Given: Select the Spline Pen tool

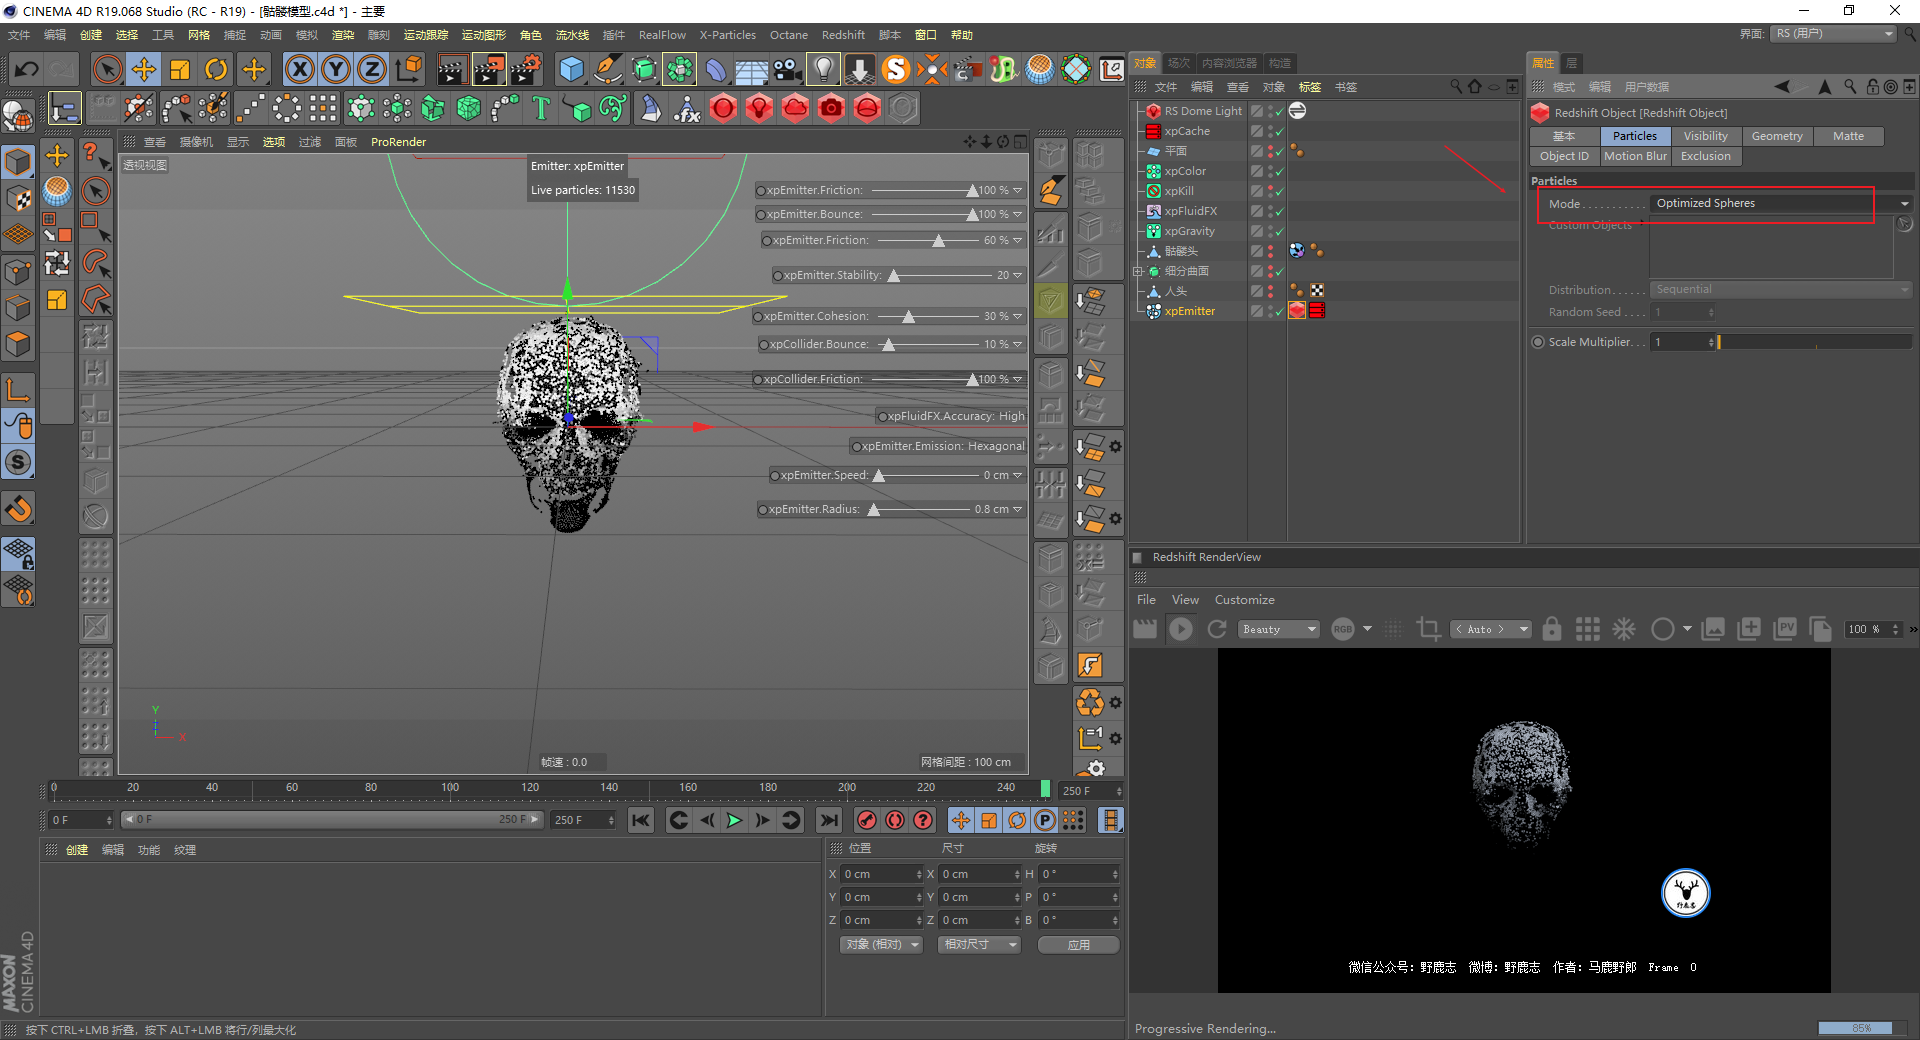Looking at the screenshot, I should [608, 69].
